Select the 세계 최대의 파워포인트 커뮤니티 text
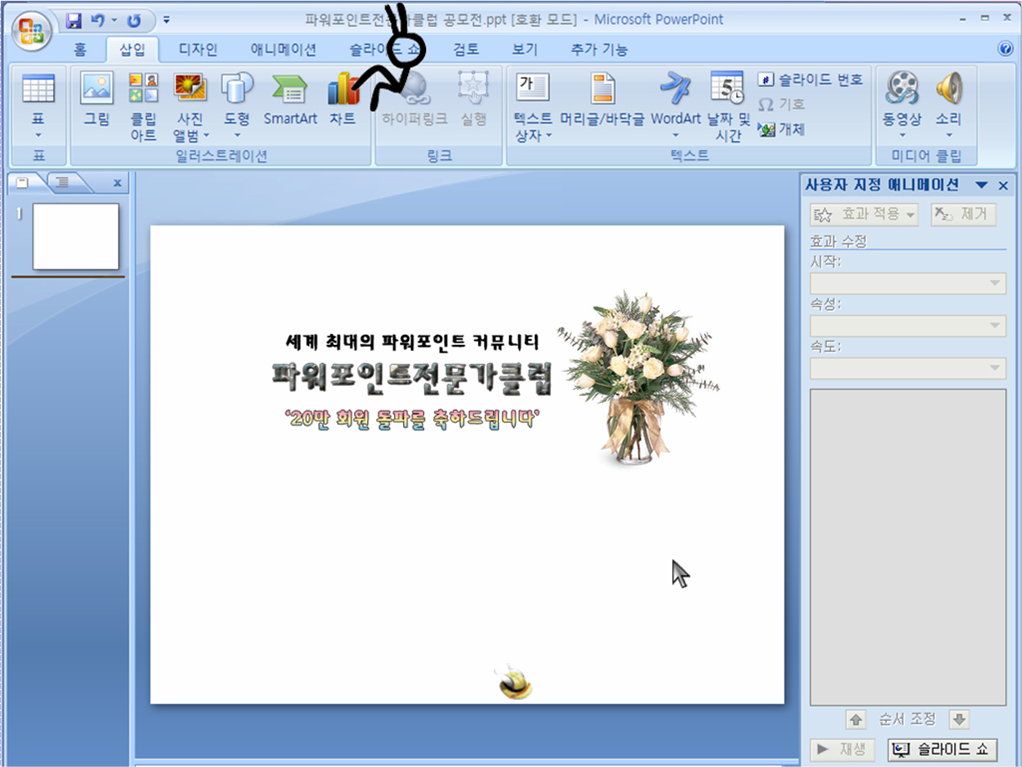1022x767 pixels. [412, 341]
